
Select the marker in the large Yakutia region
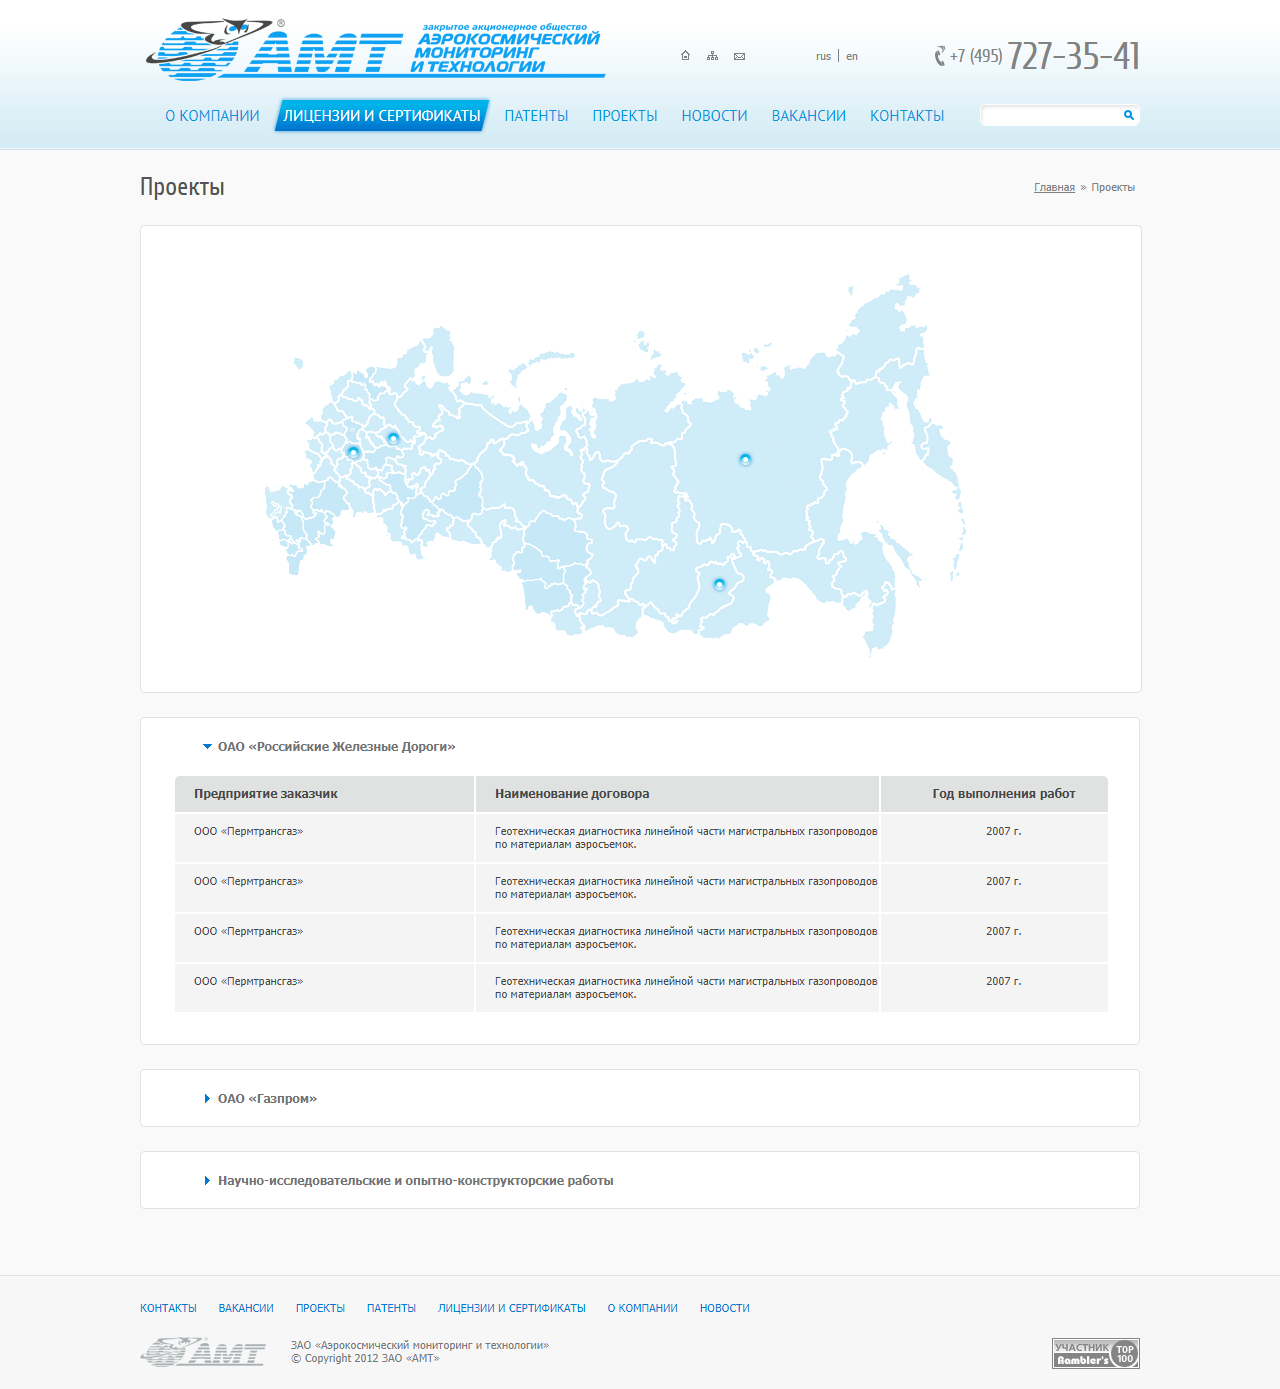[x=745, y=459]
